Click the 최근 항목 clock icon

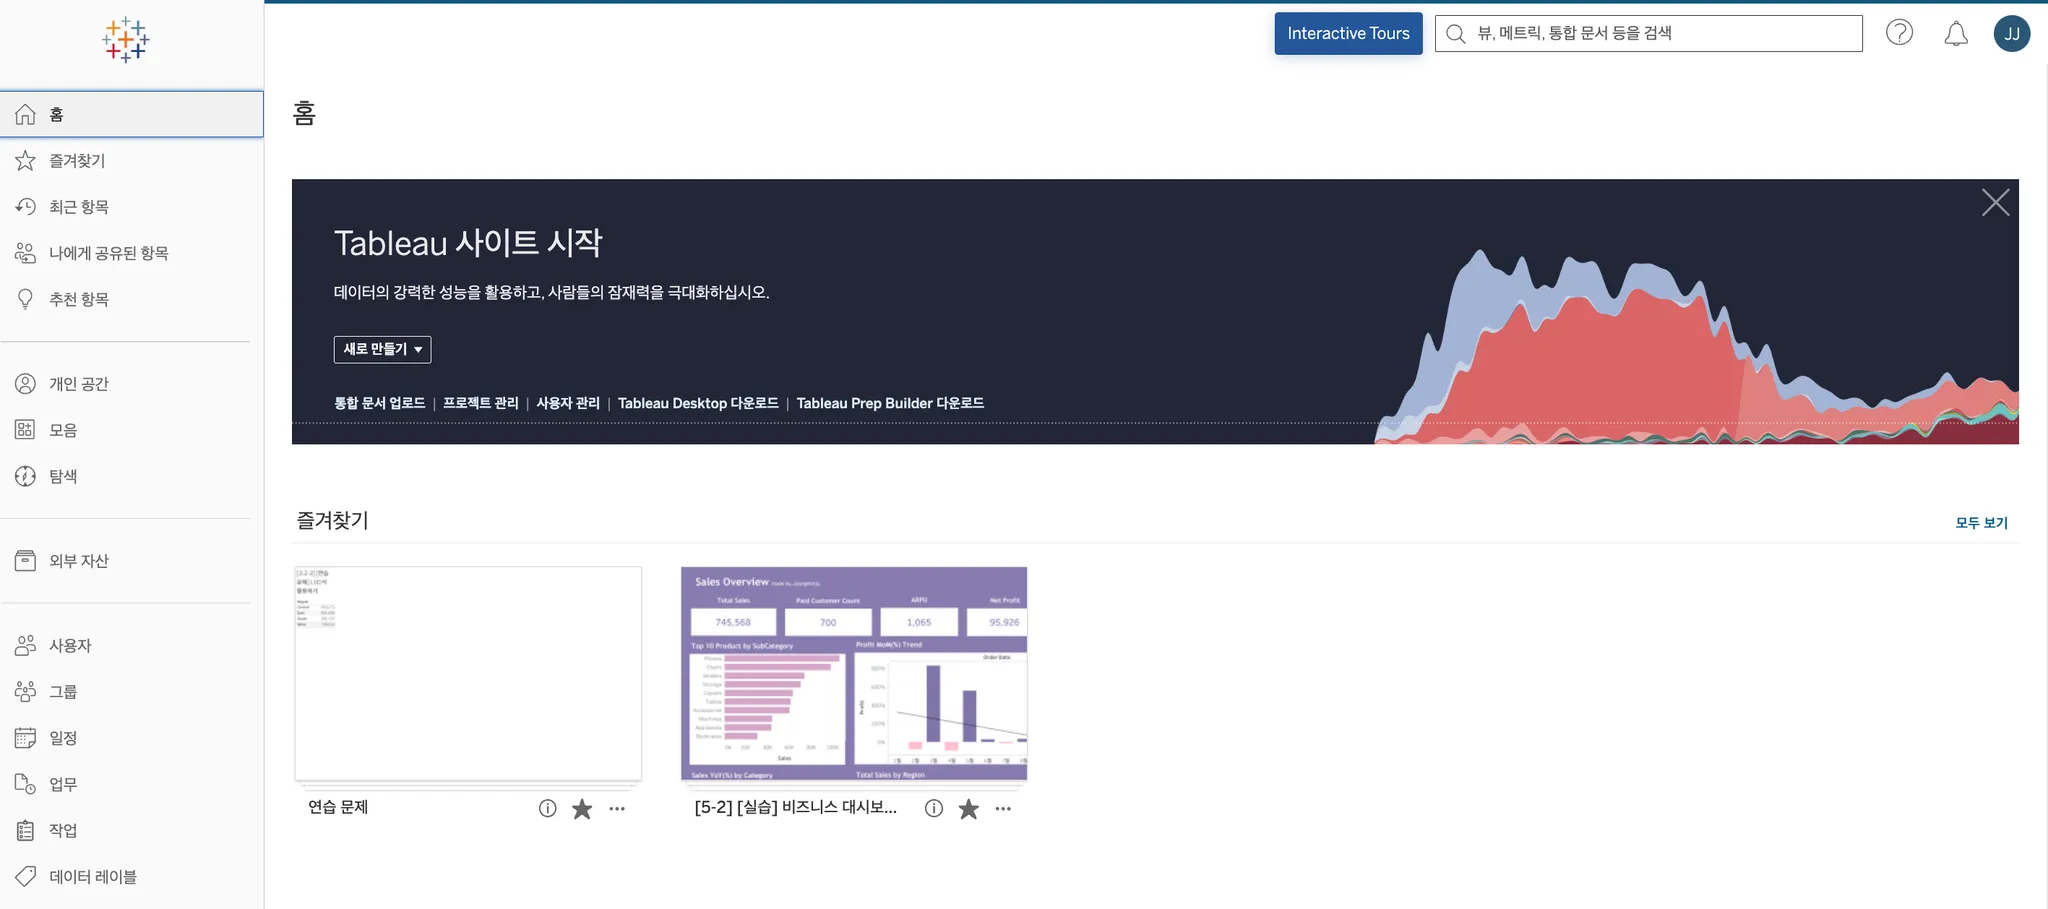click(26, 207)
